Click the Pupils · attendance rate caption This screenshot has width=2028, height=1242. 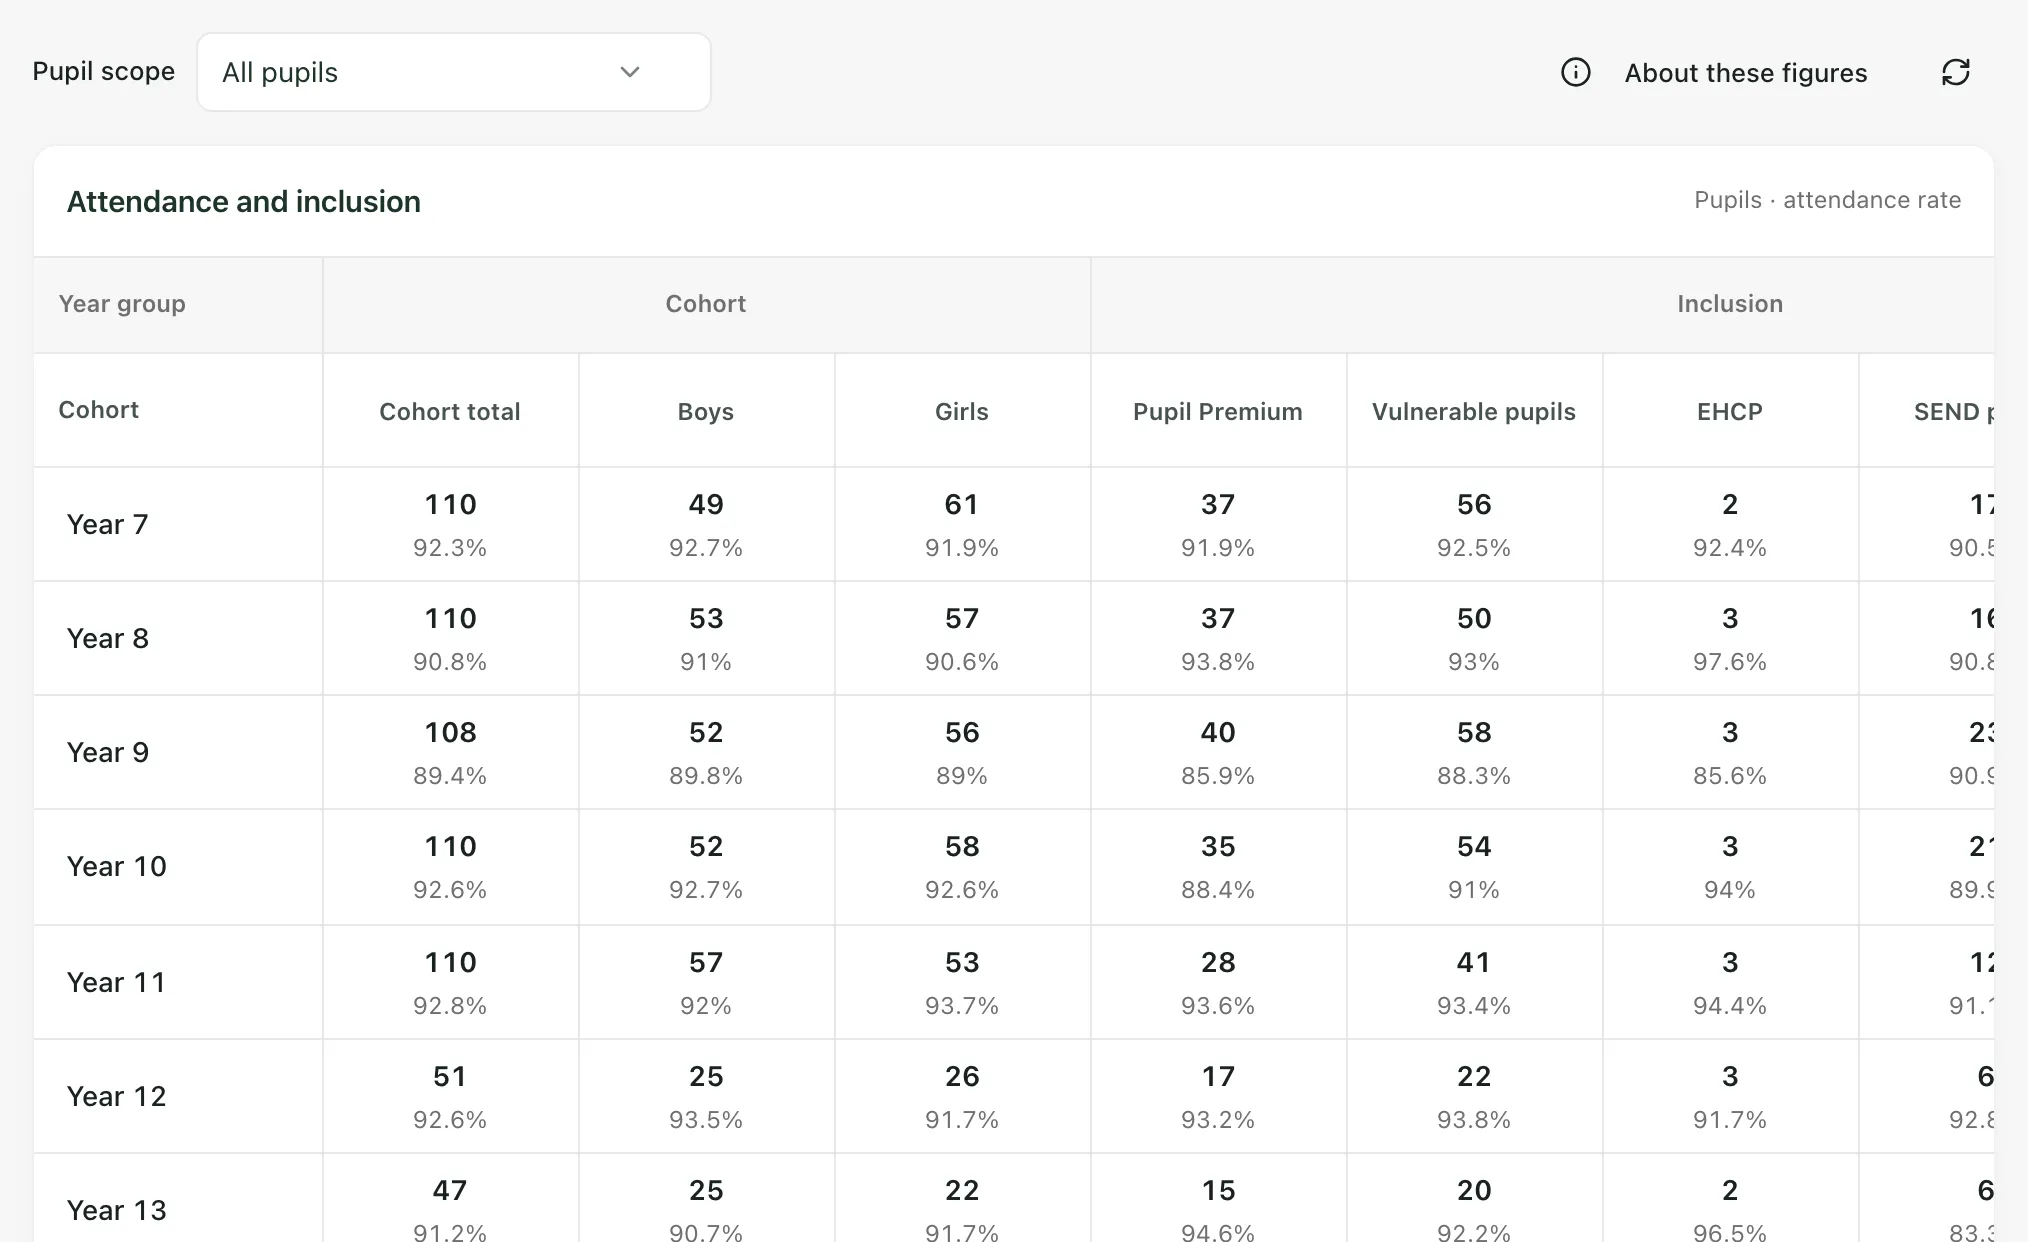pos(1827,200)
